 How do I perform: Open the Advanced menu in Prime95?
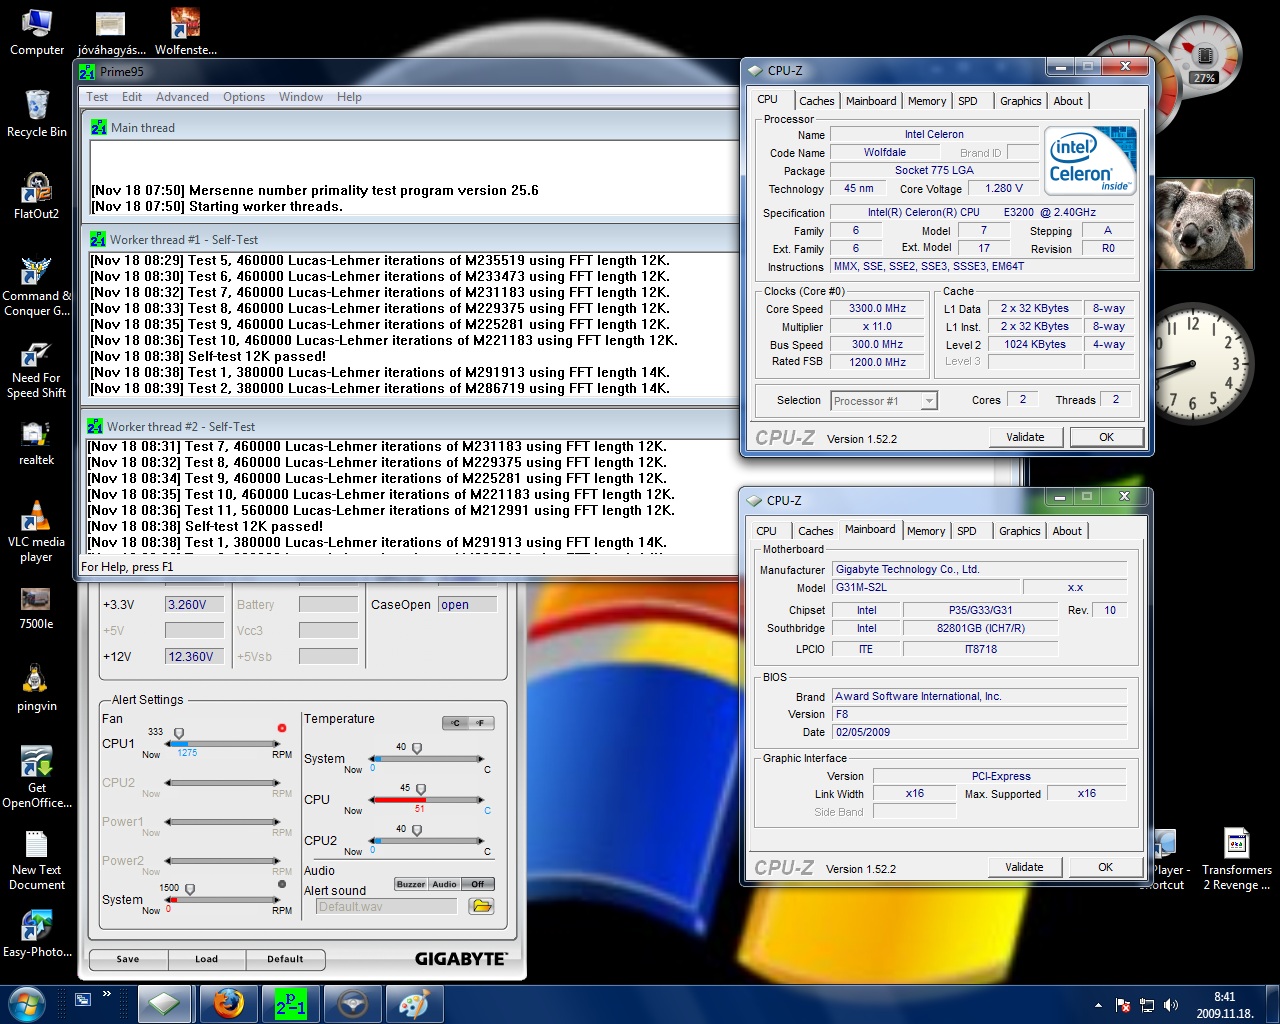pyautogui.click(x=182, y=97)
